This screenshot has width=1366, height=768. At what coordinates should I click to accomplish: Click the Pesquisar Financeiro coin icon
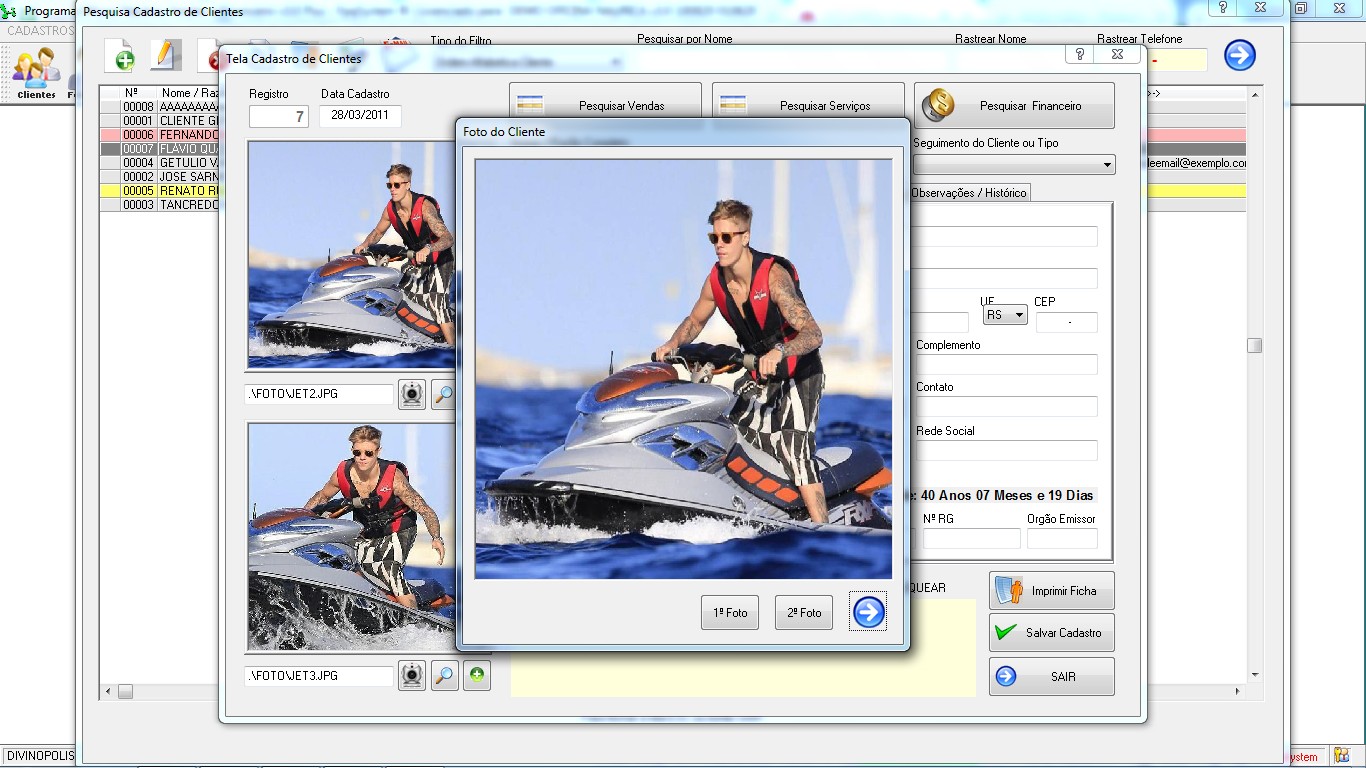(938, 105)
